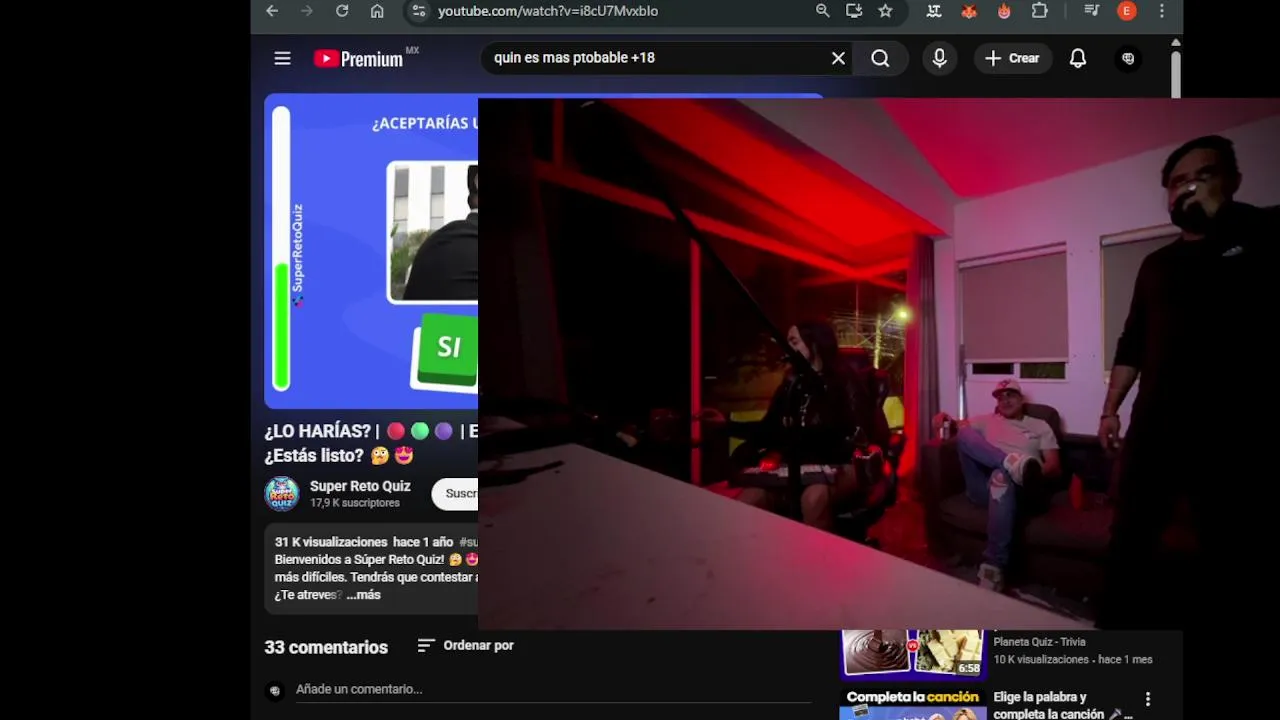
Task: Click the page vertical scrollbar
Action: [1176, 74]
